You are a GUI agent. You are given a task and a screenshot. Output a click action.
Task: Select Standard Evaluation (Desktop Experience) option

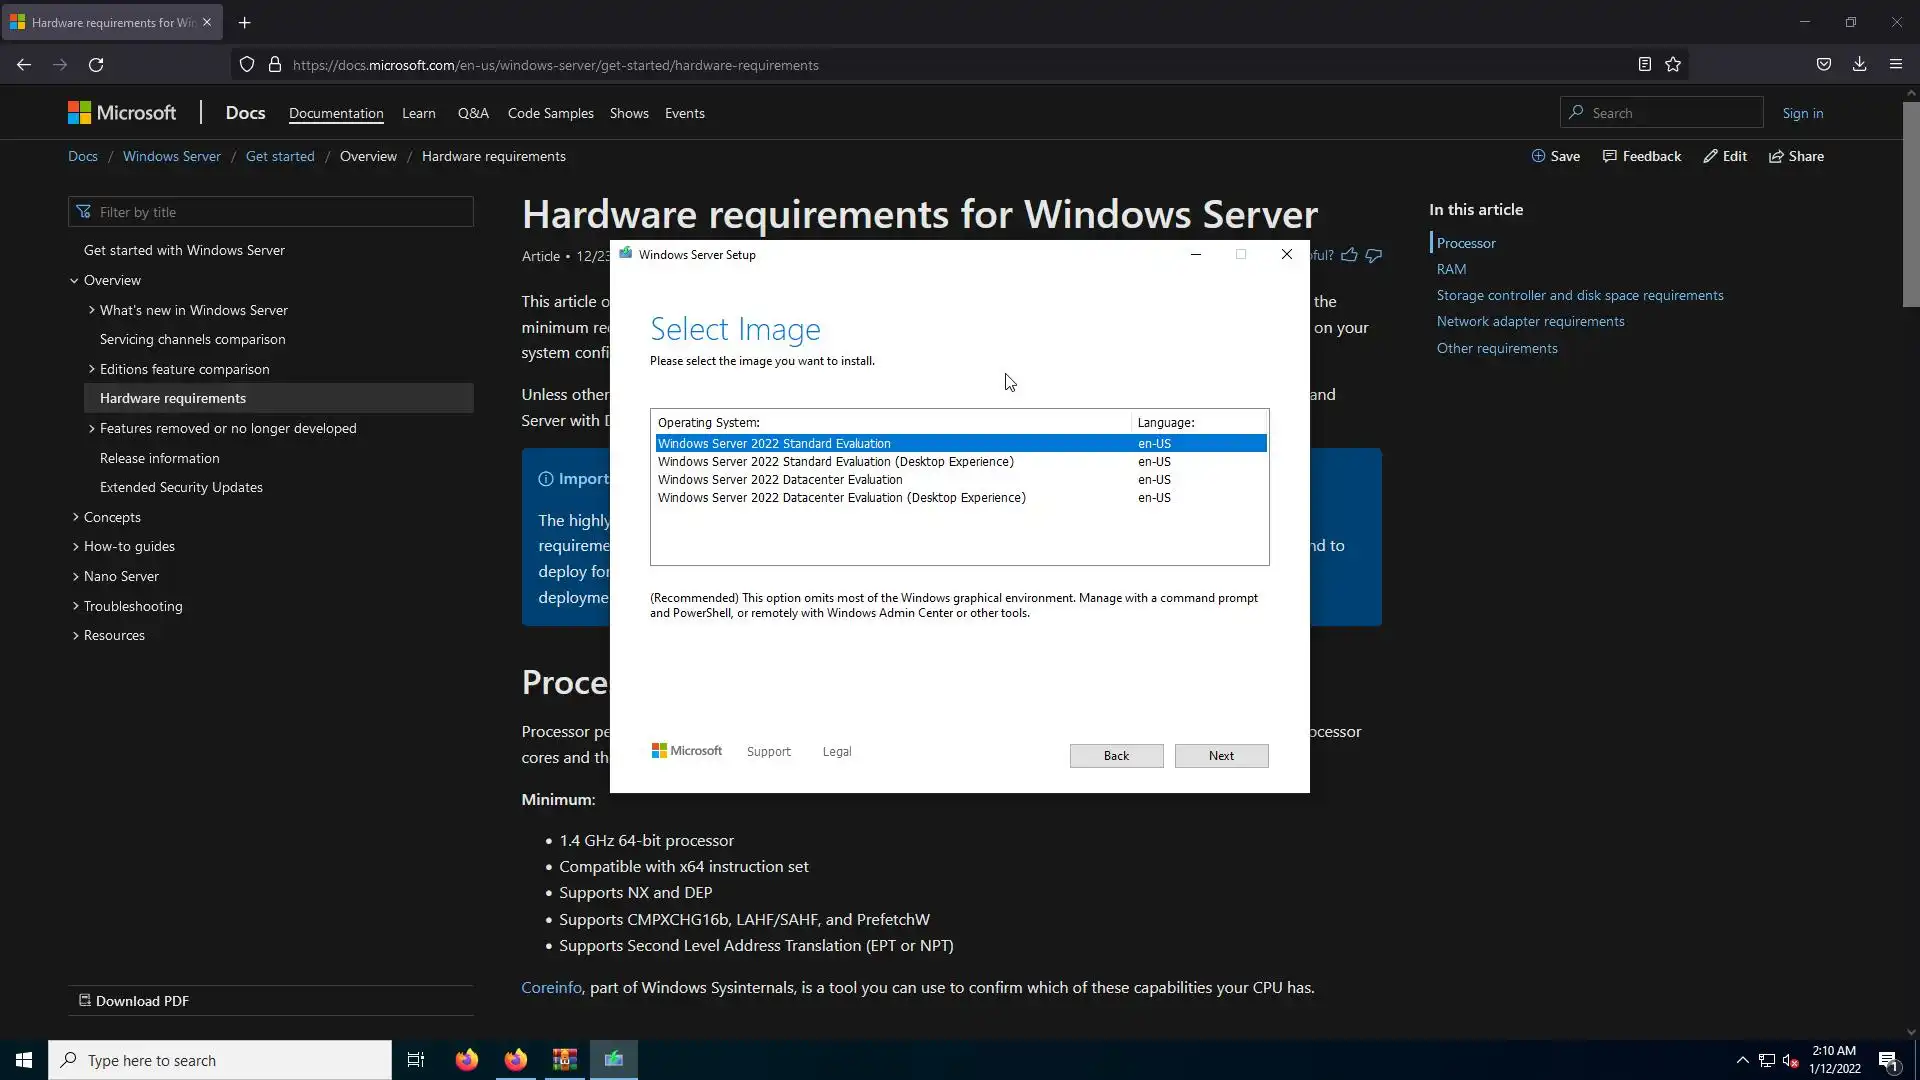(835, 462)
